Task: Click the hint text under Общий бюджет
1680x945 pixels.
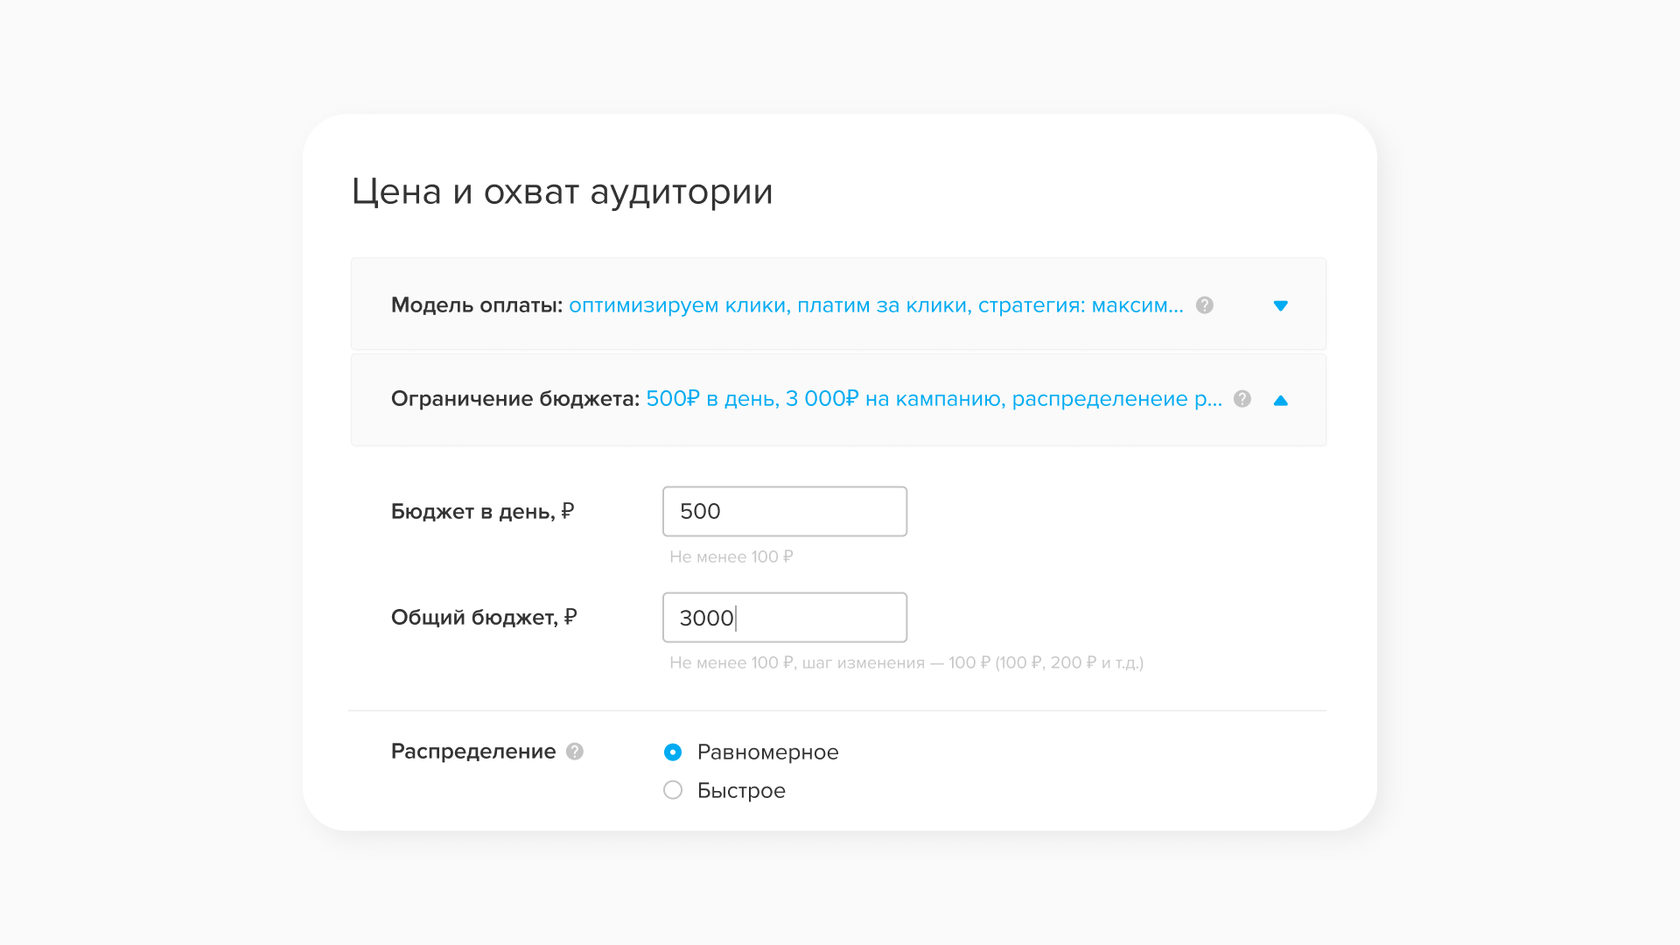Action: click(x=906, y=662)
